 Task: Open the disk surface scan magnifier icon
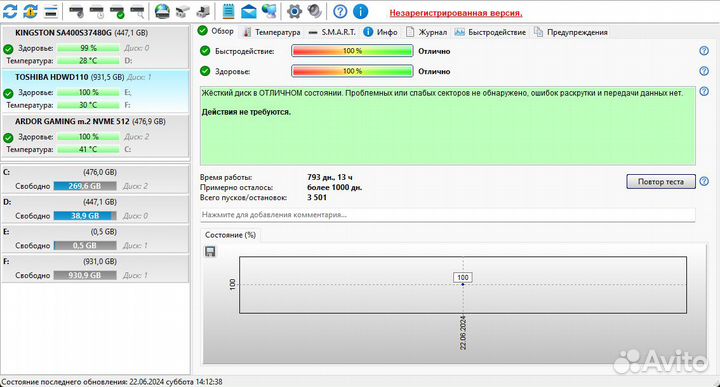pyautogui.click(x=137, y=11)
